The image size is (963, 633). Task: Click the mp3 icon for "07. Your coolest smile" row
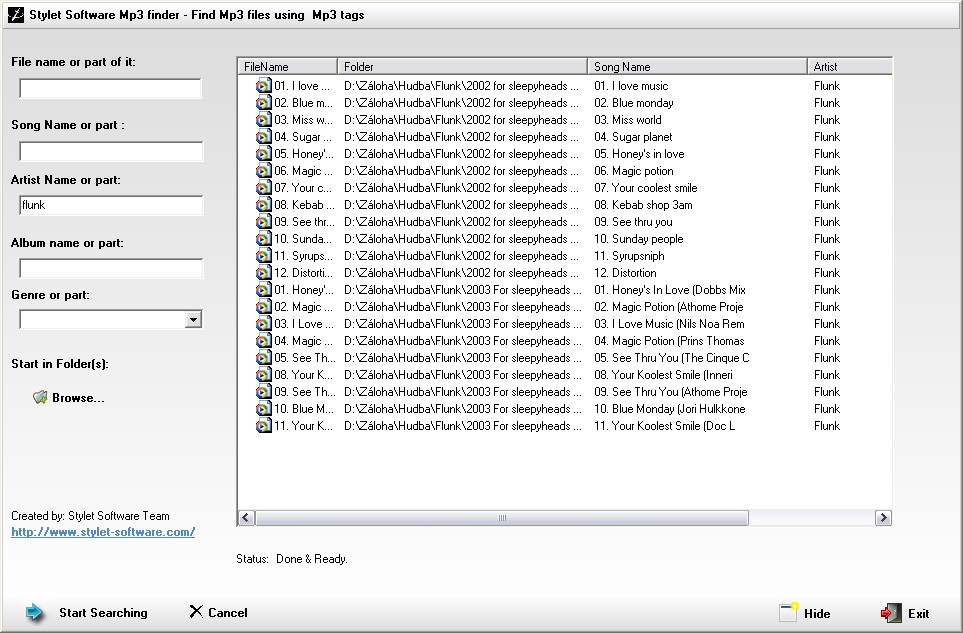[263, 188]
